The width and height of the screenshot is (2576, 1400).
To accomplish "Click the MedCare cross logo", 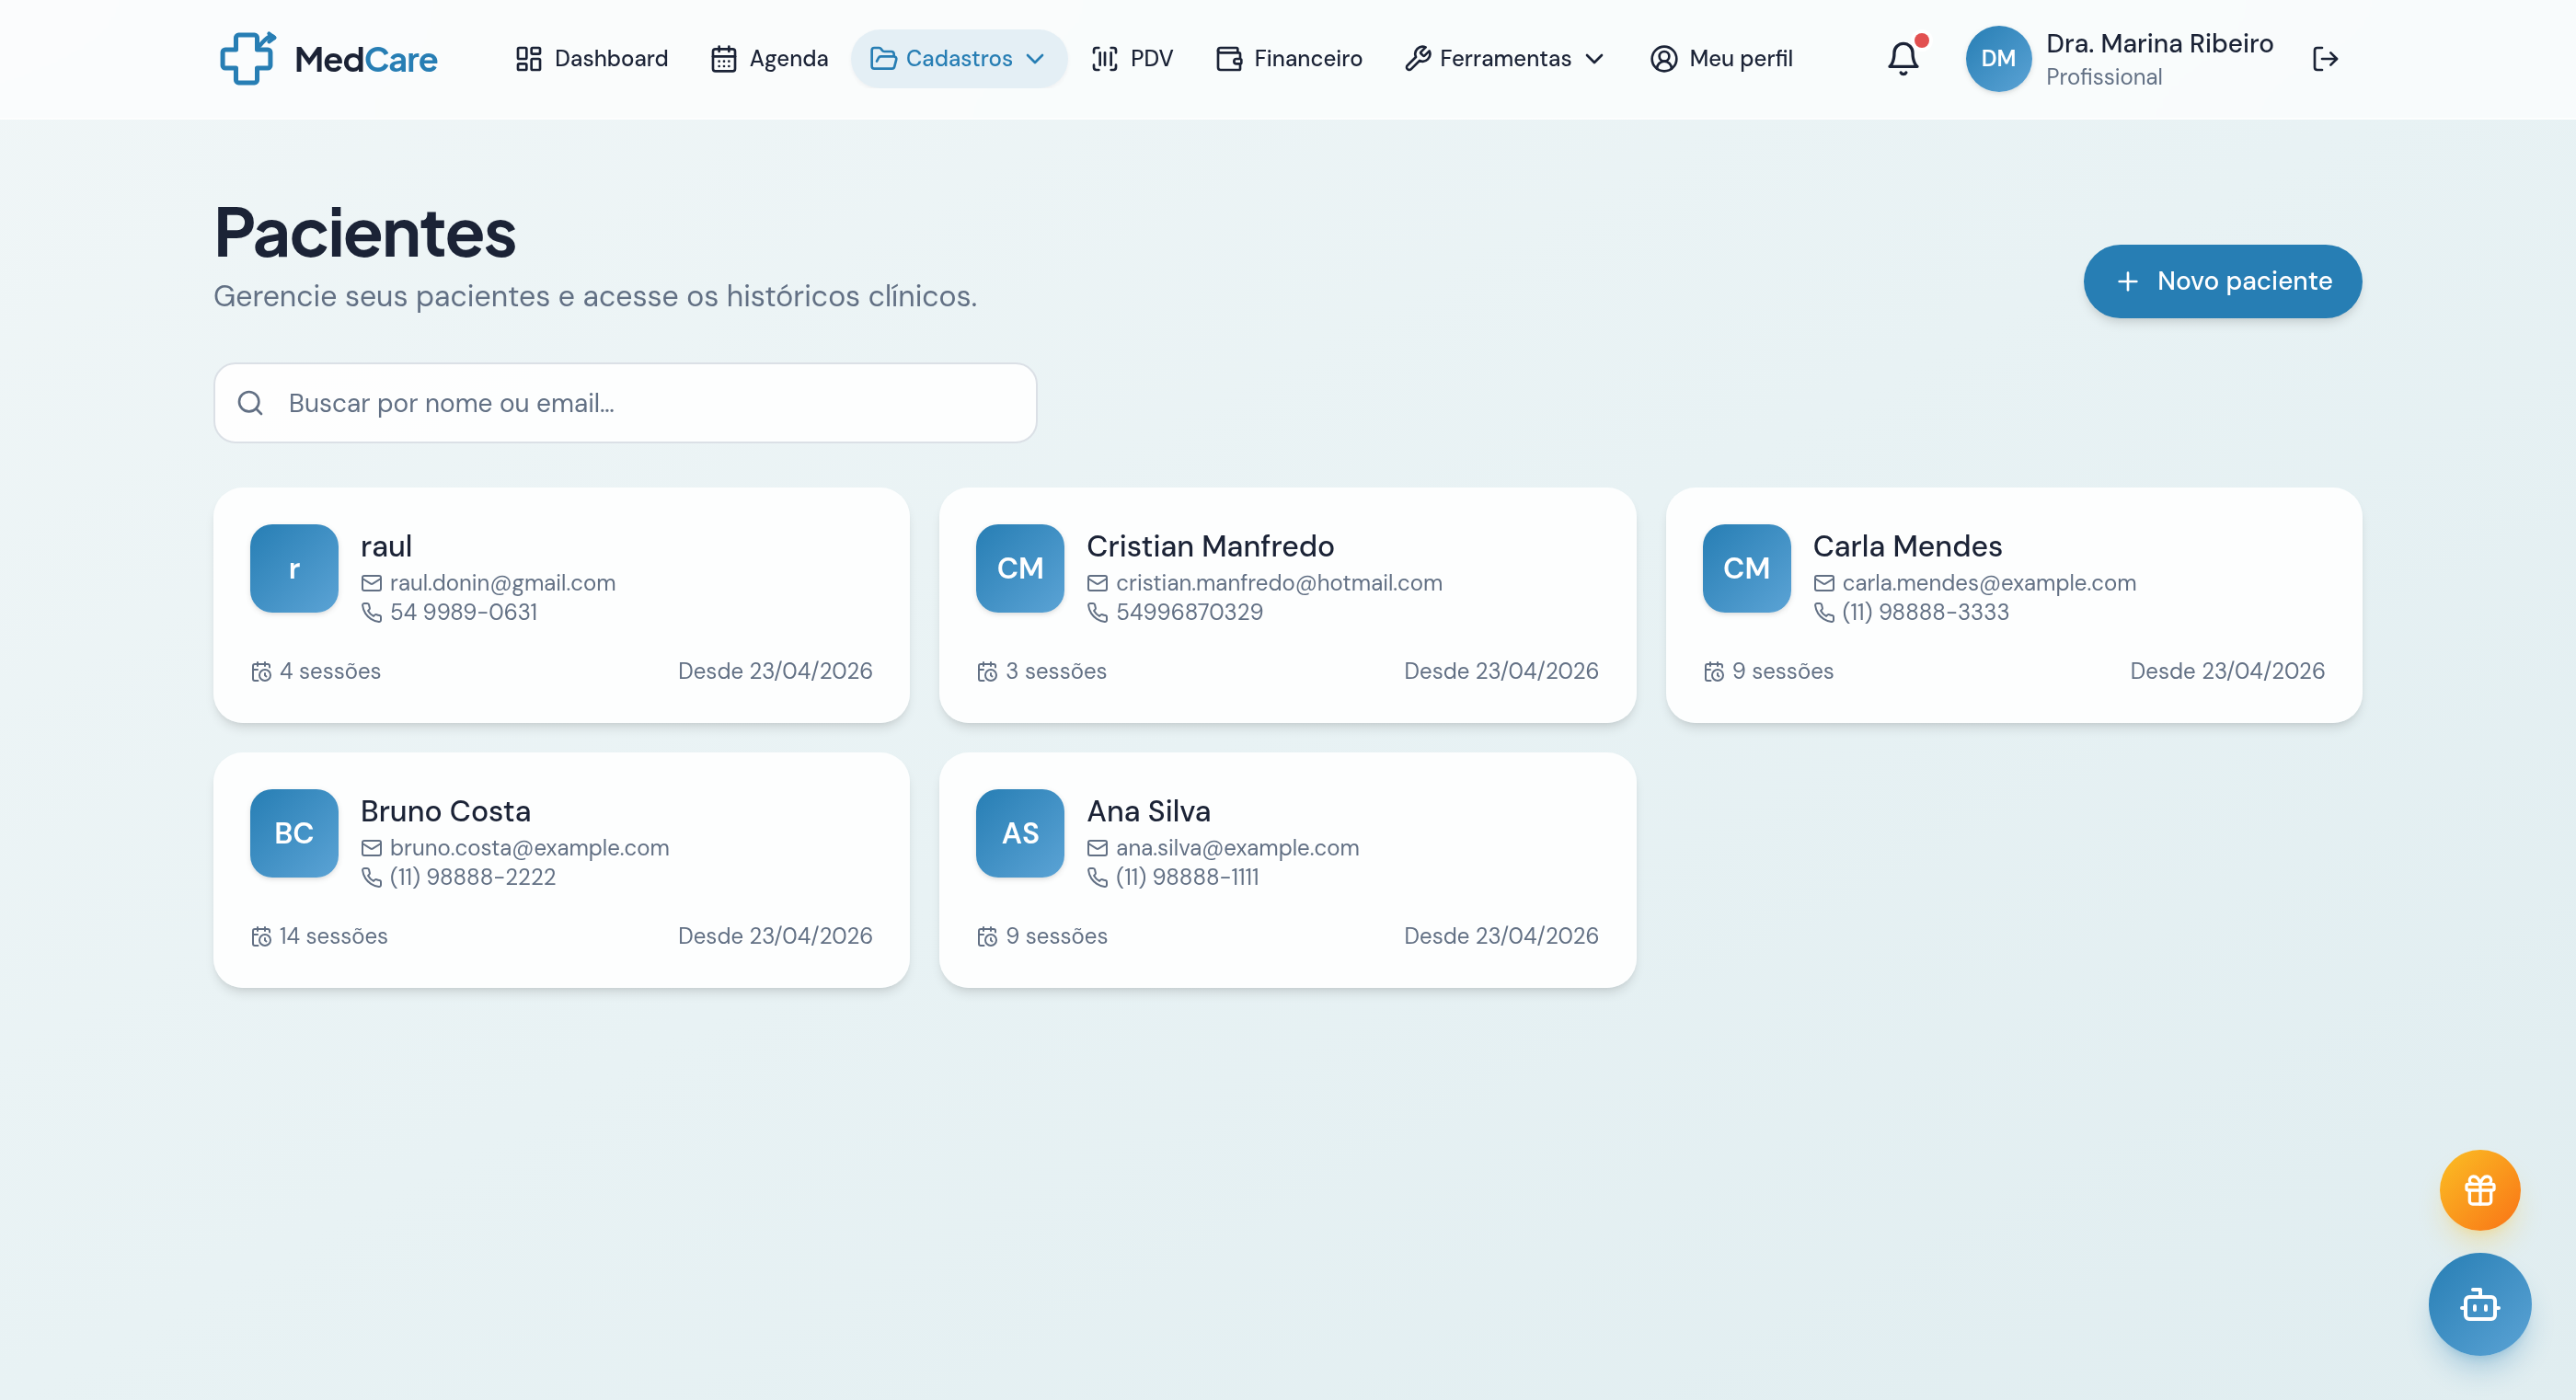I will click(x=247, y=59).
